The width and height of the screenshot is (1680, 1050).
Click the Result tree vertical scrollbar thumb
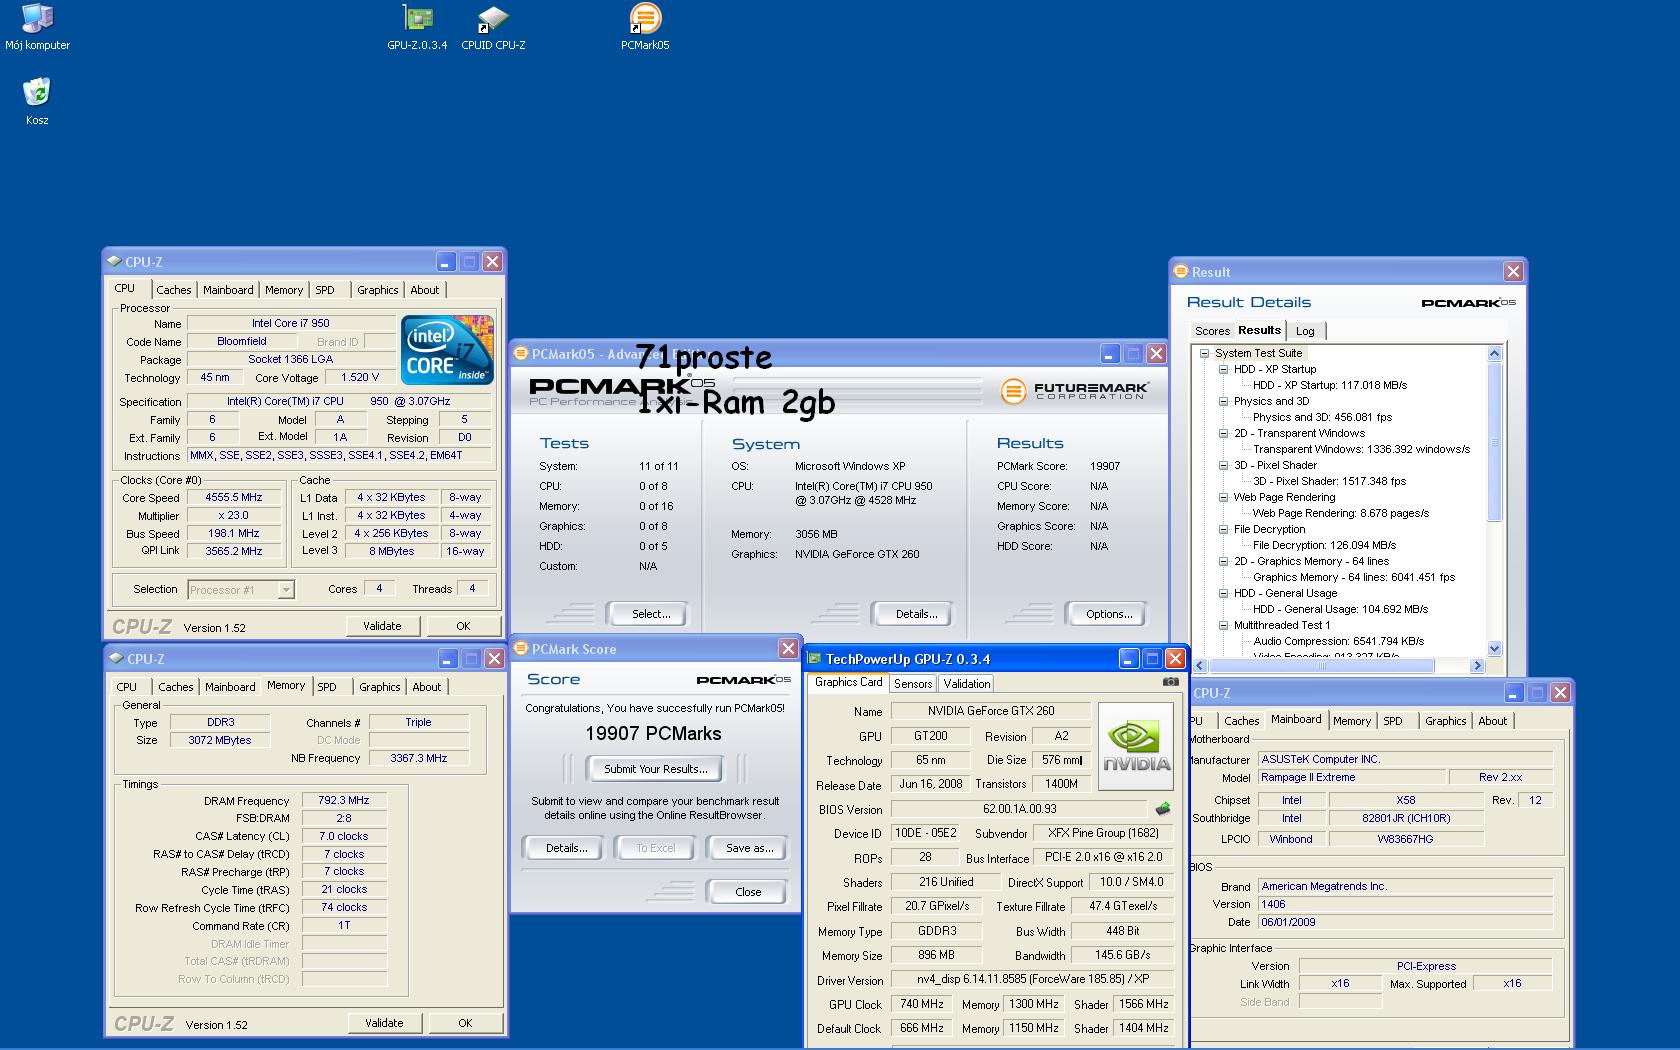click(x=1495, y=442)
